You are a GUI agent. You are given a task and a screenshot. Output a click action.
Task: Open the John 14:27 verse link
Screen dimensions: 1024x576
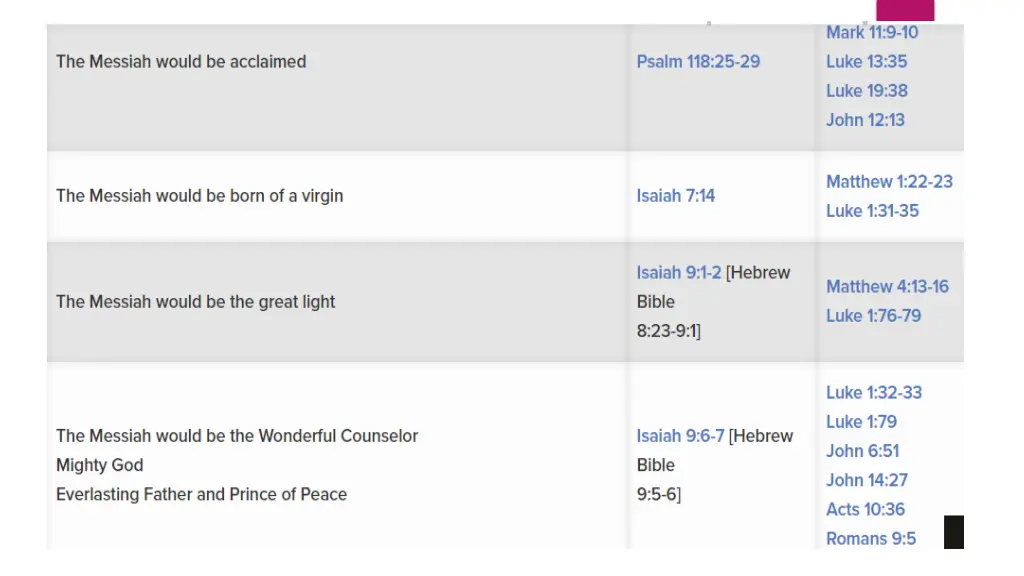click(867, 481)
